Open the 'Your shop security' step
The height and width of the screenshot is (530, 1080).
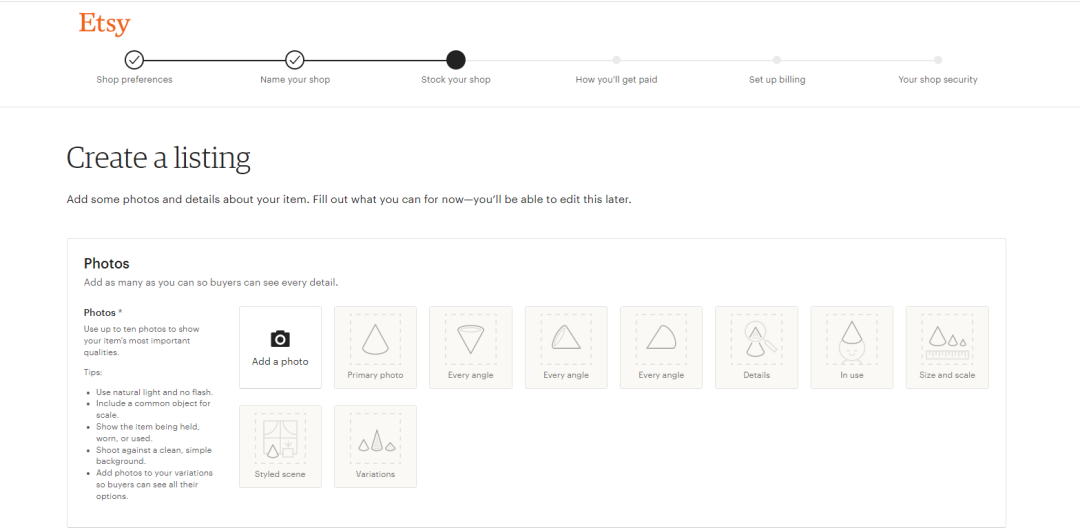[x=938, y=80]
